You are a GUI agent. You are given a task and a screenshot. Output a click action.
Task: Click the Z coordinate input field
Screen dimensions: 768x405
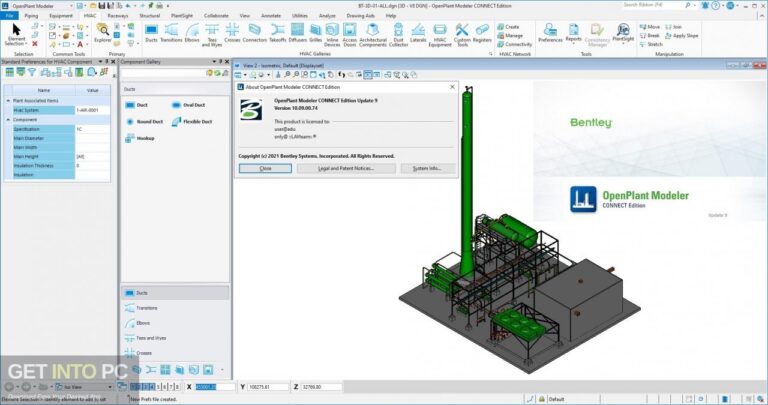[321, 387]
